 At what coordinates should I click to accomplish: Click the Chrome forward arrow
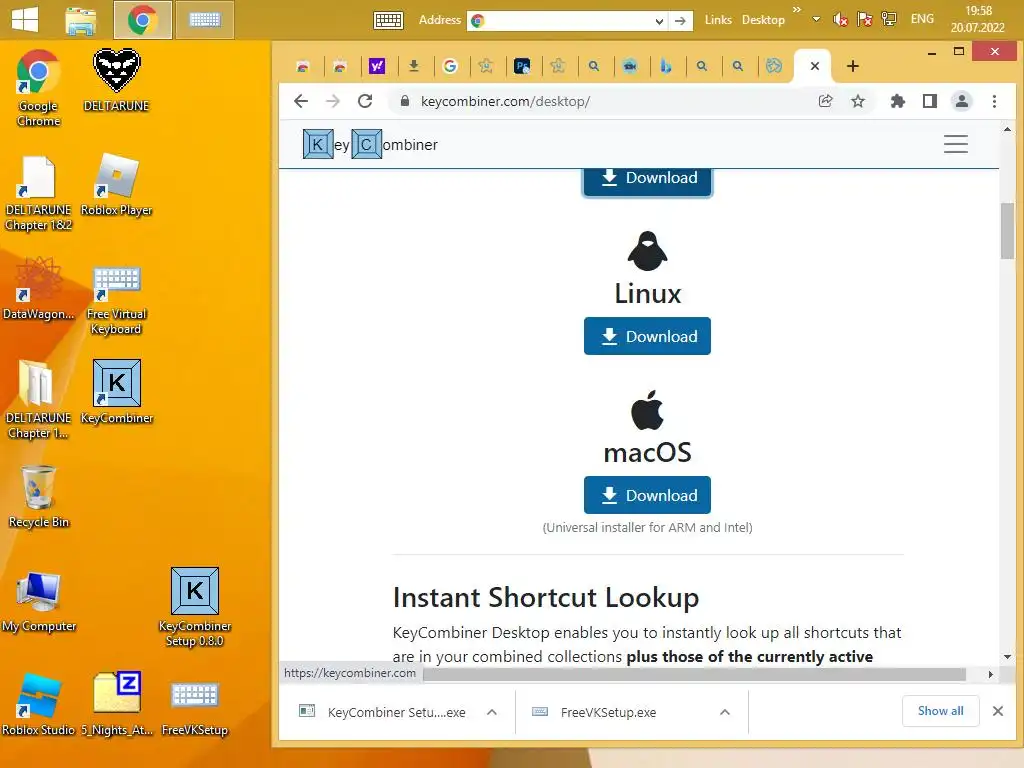[332, 101]
